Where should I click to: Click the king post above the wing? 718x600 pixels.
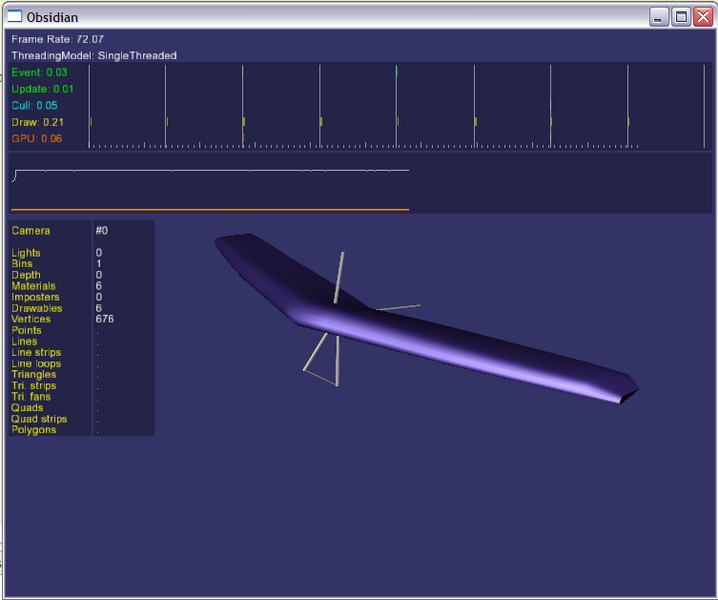point(339,277)
